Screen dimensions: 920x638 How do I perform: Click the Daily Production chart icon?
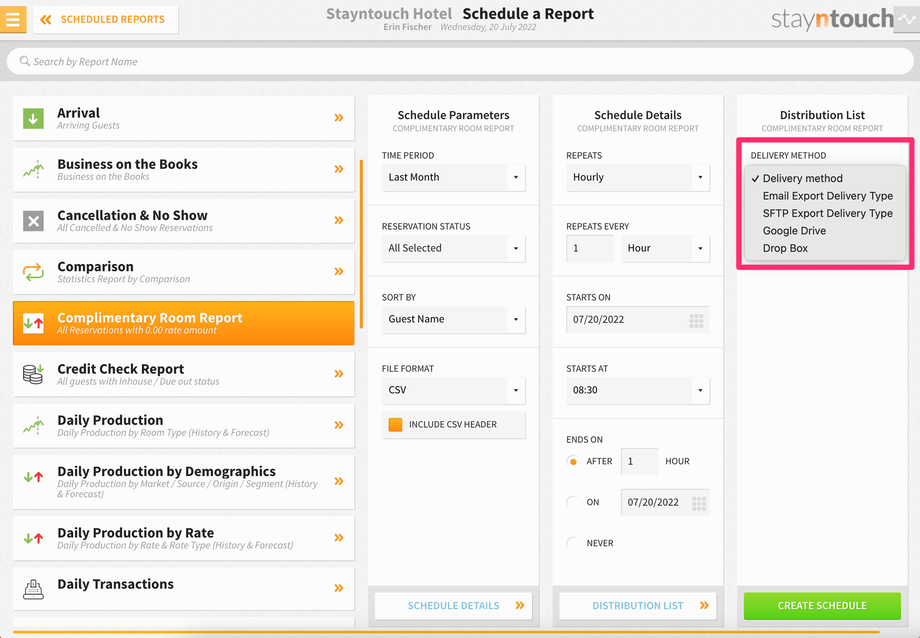point(33,425)
